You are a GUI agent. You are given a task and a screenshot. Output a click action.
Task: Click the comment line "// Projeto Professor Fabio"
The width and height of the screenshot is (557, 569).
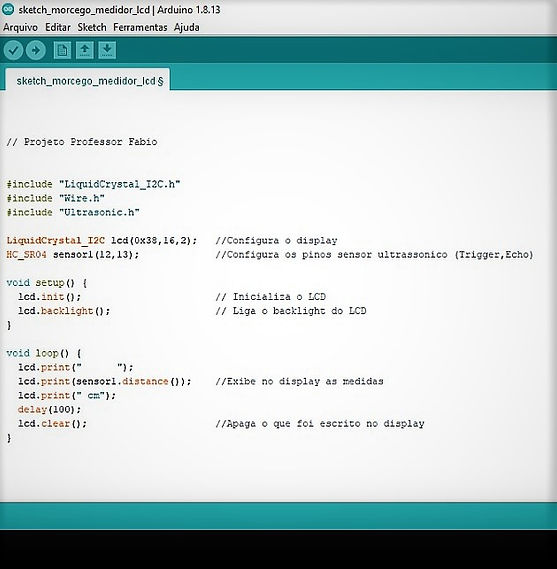tap(82, 142)
